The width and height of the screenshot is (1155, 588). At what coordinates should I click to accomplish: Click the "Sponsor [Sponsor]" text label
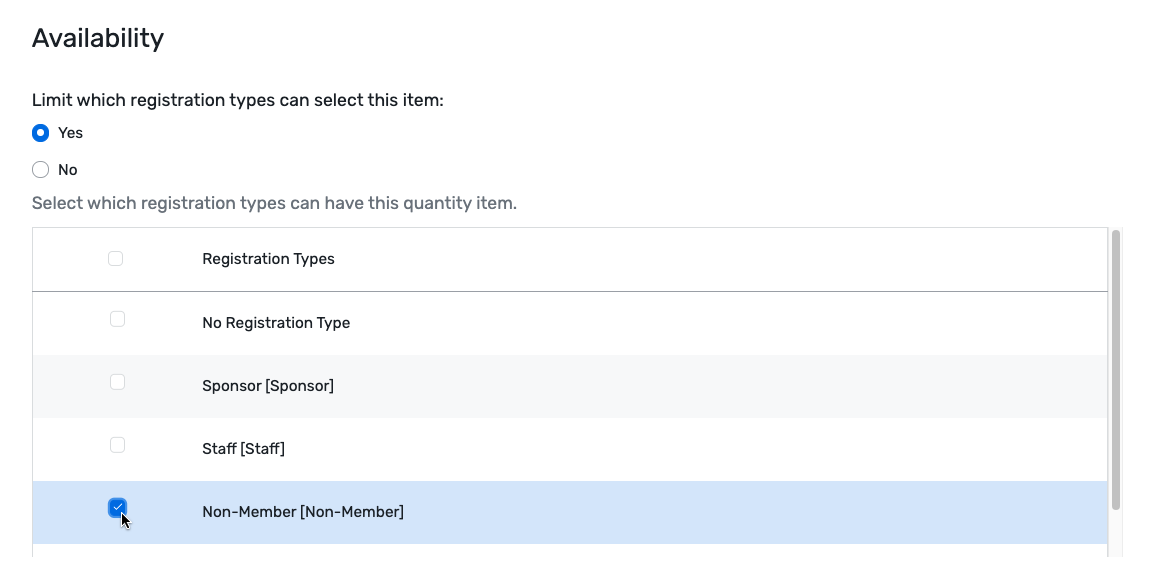pos(269,385)
